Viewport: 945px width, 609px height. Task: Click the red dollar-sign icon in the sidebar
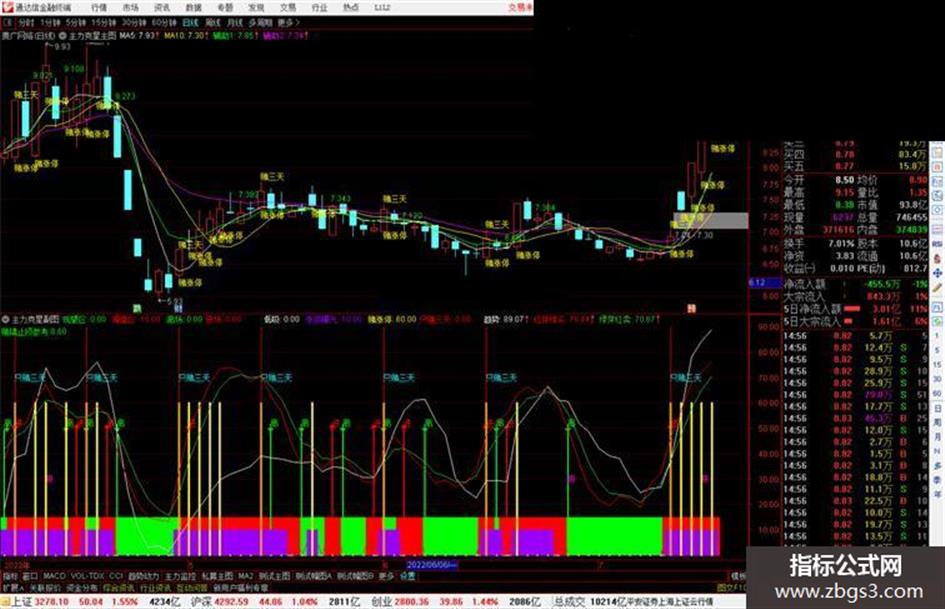[937, 259]
